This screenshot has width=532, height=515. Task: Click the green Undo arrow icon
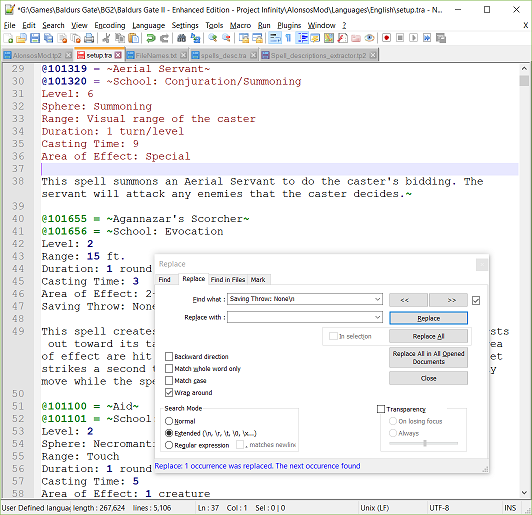pos(151,38)
